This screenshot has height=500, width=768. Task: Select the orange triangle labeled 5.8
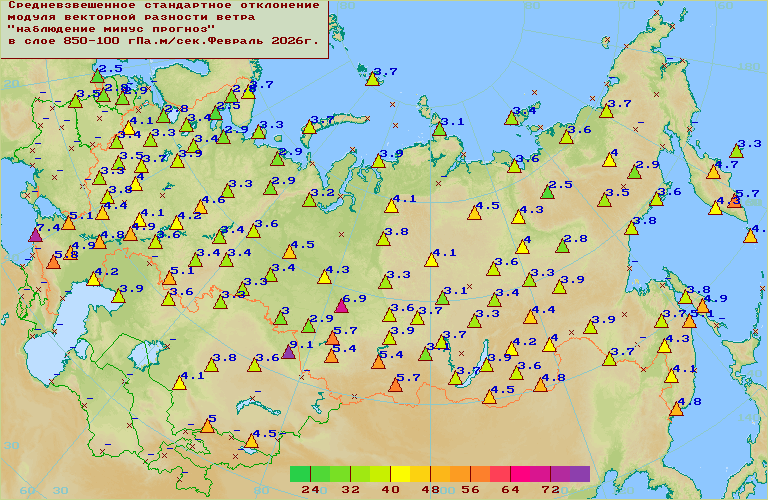point(53,262)
